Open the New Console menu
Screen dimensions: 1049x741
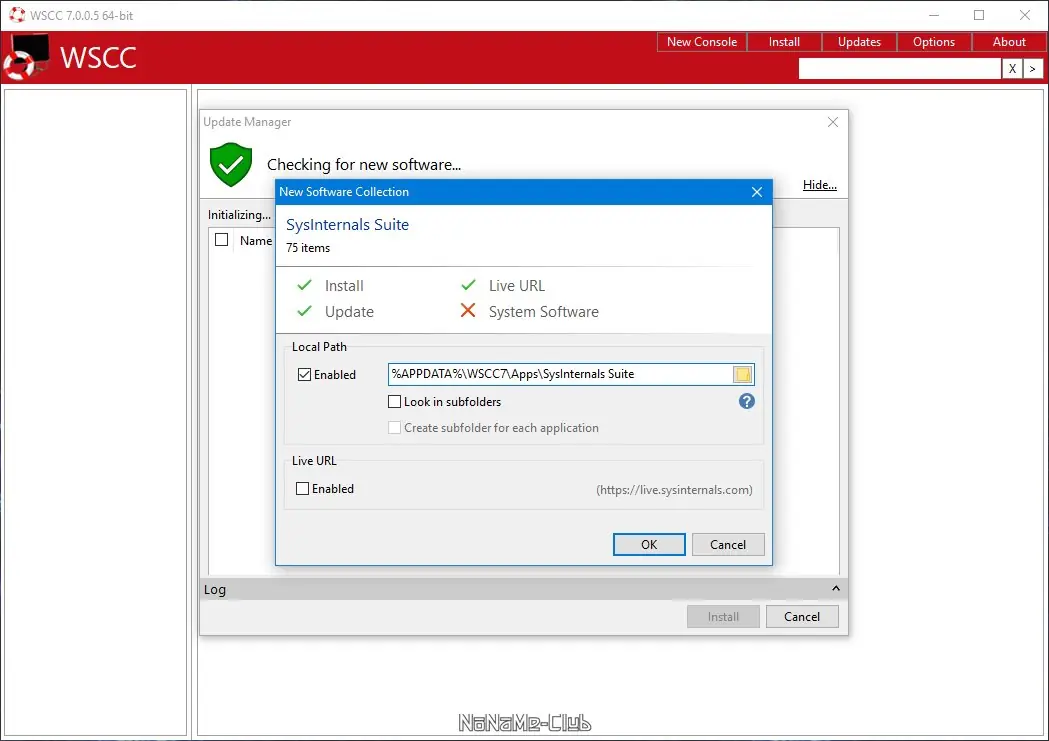(x=702, y=41)
